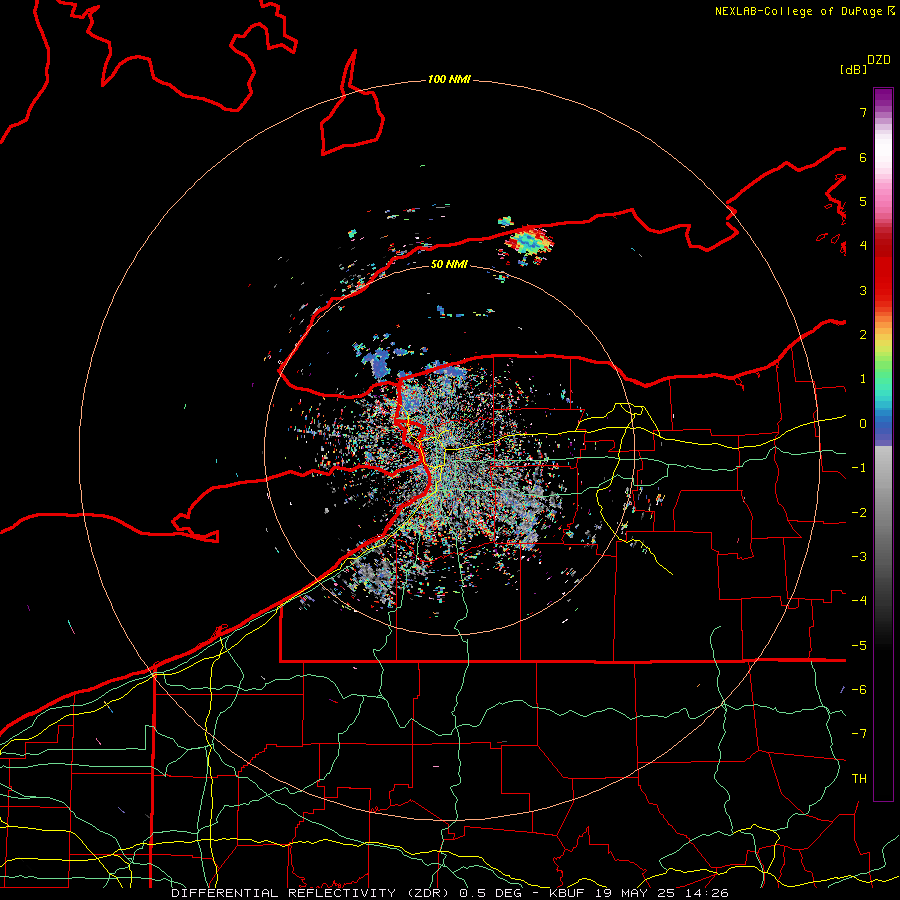The height and width of the screenshot is (900, 900).
Task: Click the 0 value on the color scale
Action: coord(863,424)
